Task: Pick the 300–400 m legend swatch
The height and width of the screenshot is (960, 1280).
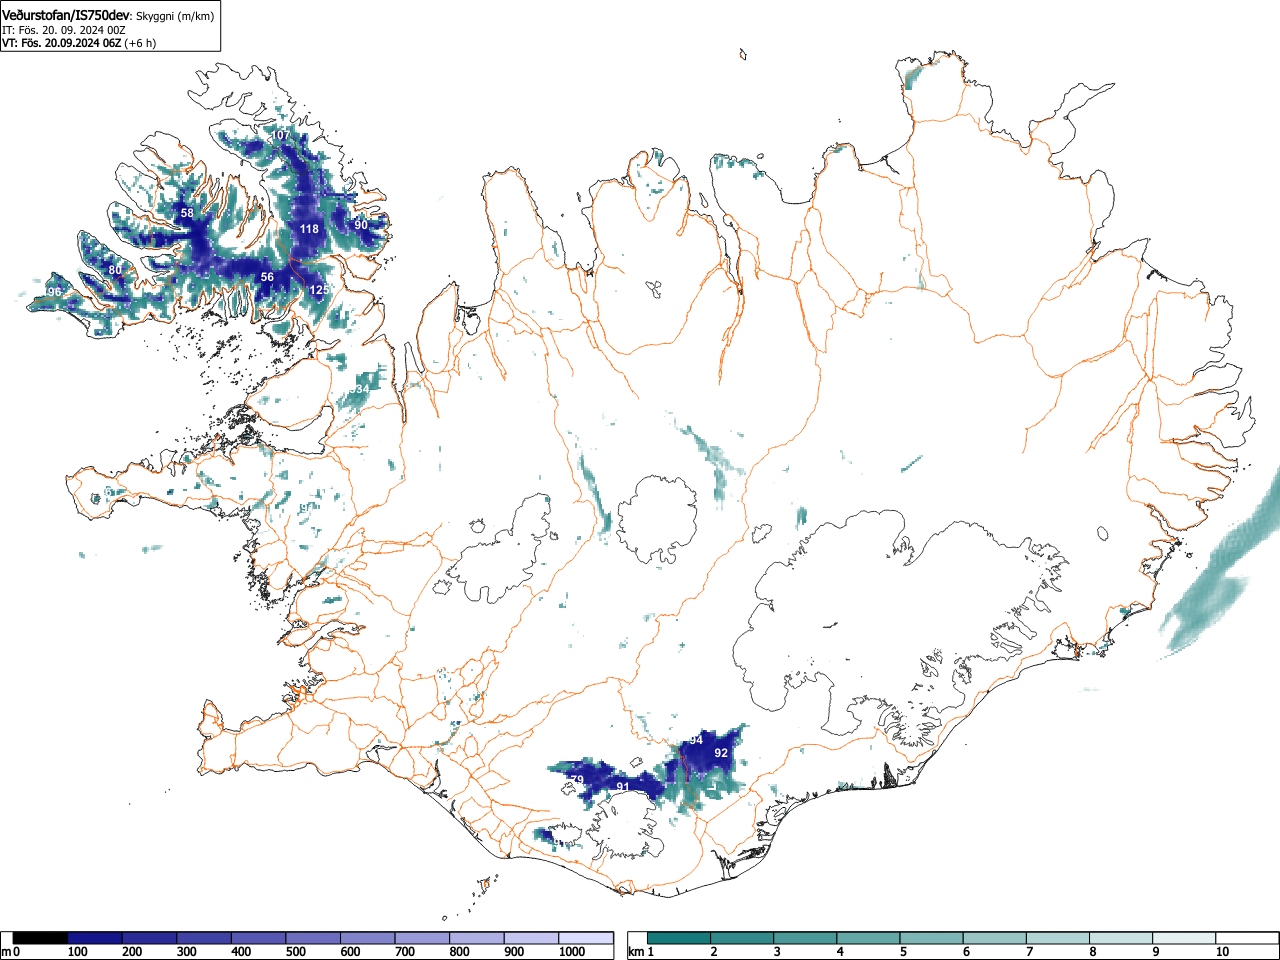Action: tap(204, 938)
